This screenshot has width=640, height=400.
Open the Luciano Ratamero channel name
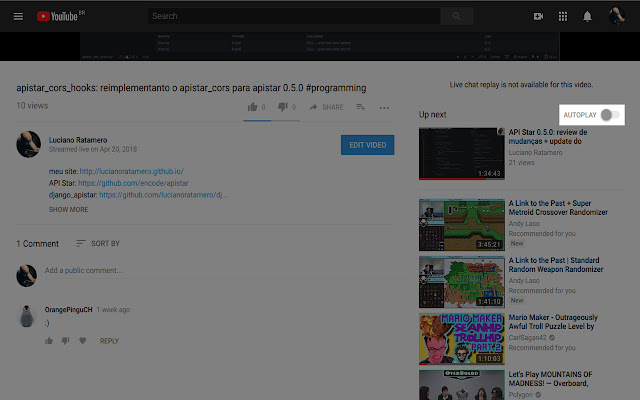(78, 140)
